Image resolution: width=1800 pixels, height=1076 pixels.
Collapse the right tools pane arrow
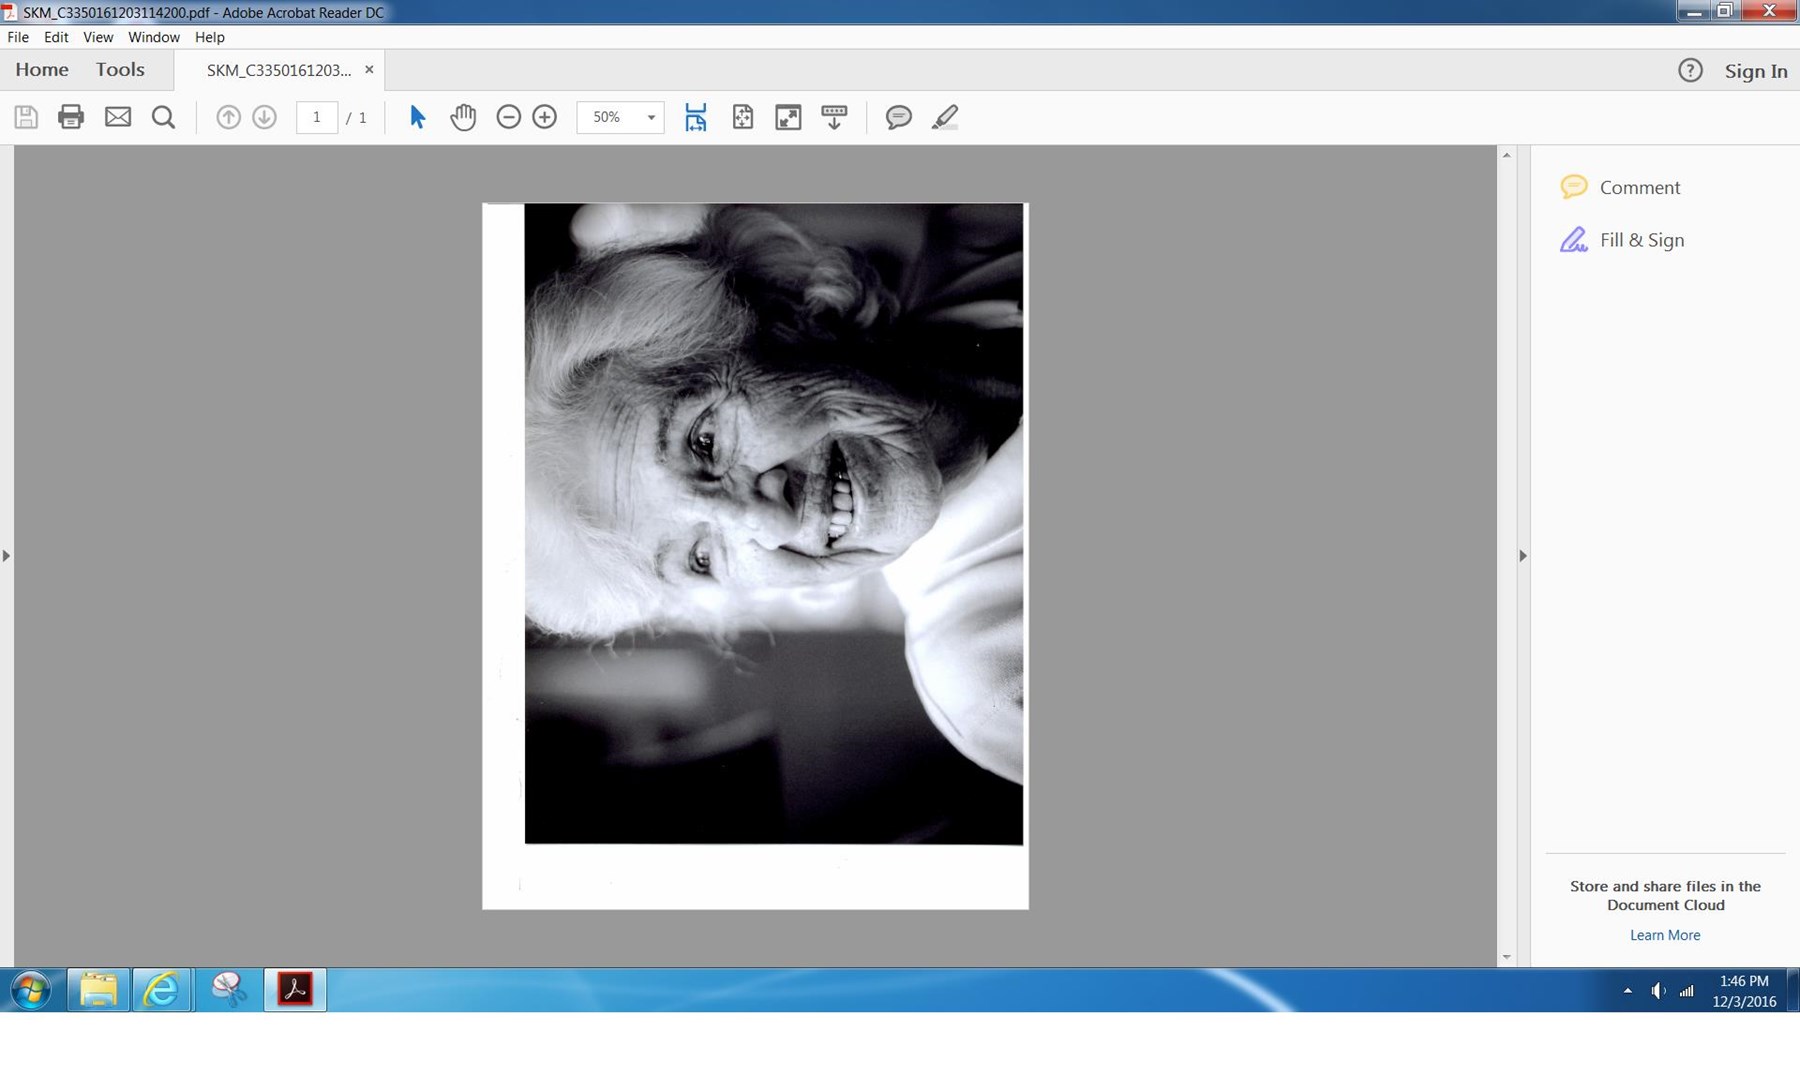coord(1523,555)
